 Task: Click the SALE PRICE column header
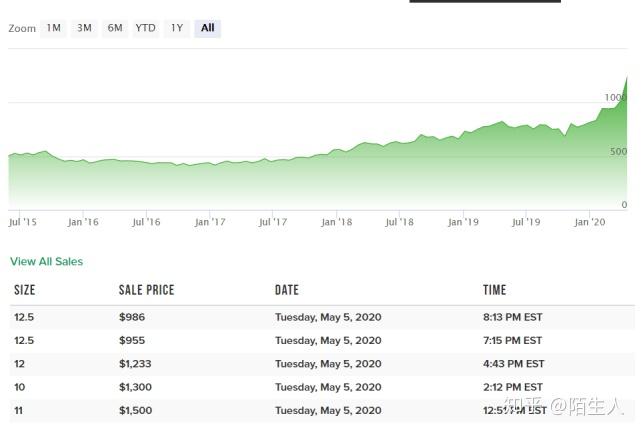(146, 290)
